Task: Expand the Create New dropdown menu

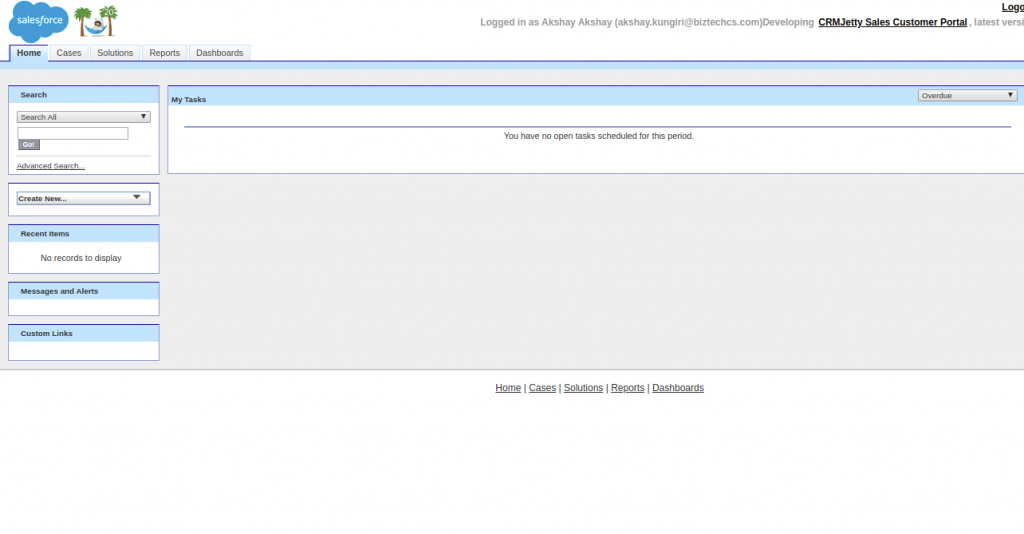Action: tap(84, 198)
